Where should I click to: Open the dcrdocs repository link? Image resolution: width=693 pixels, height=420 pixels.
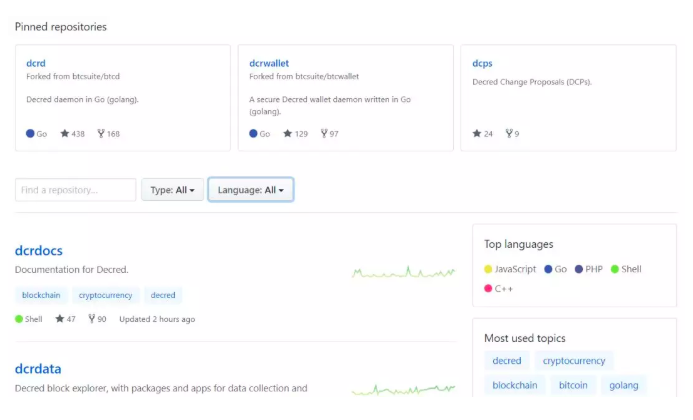(39, 251)
